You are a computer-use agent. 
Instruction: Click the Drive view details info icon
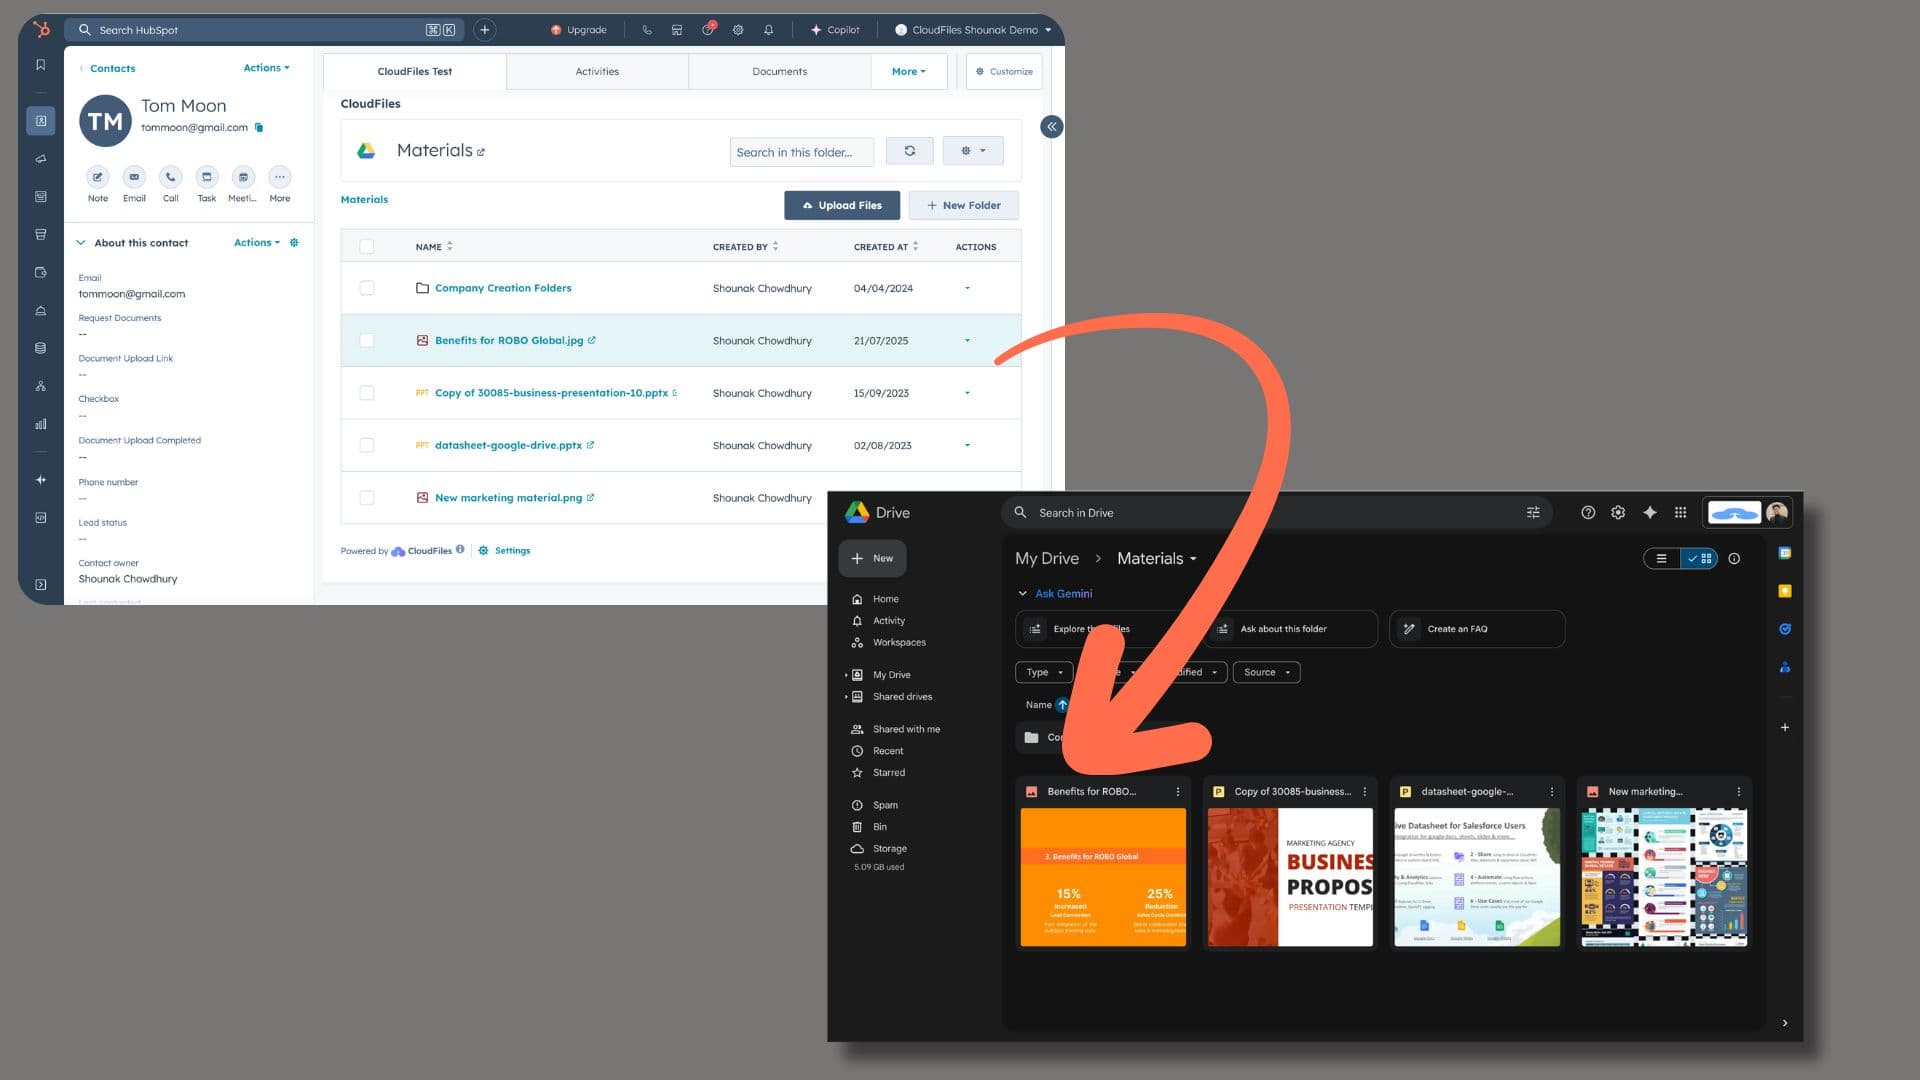(x=1734, y=559)
